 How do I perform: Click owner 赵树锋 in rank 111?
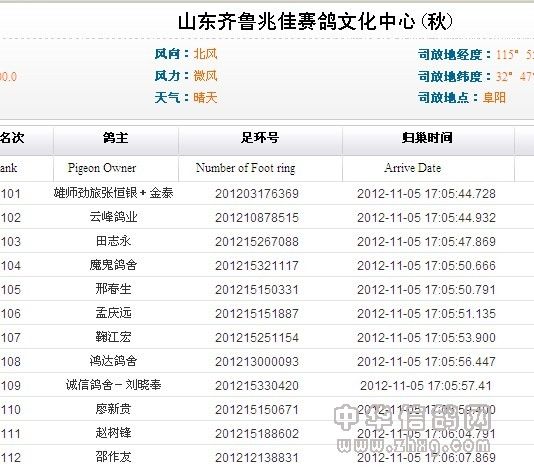(x=113, y=433)
